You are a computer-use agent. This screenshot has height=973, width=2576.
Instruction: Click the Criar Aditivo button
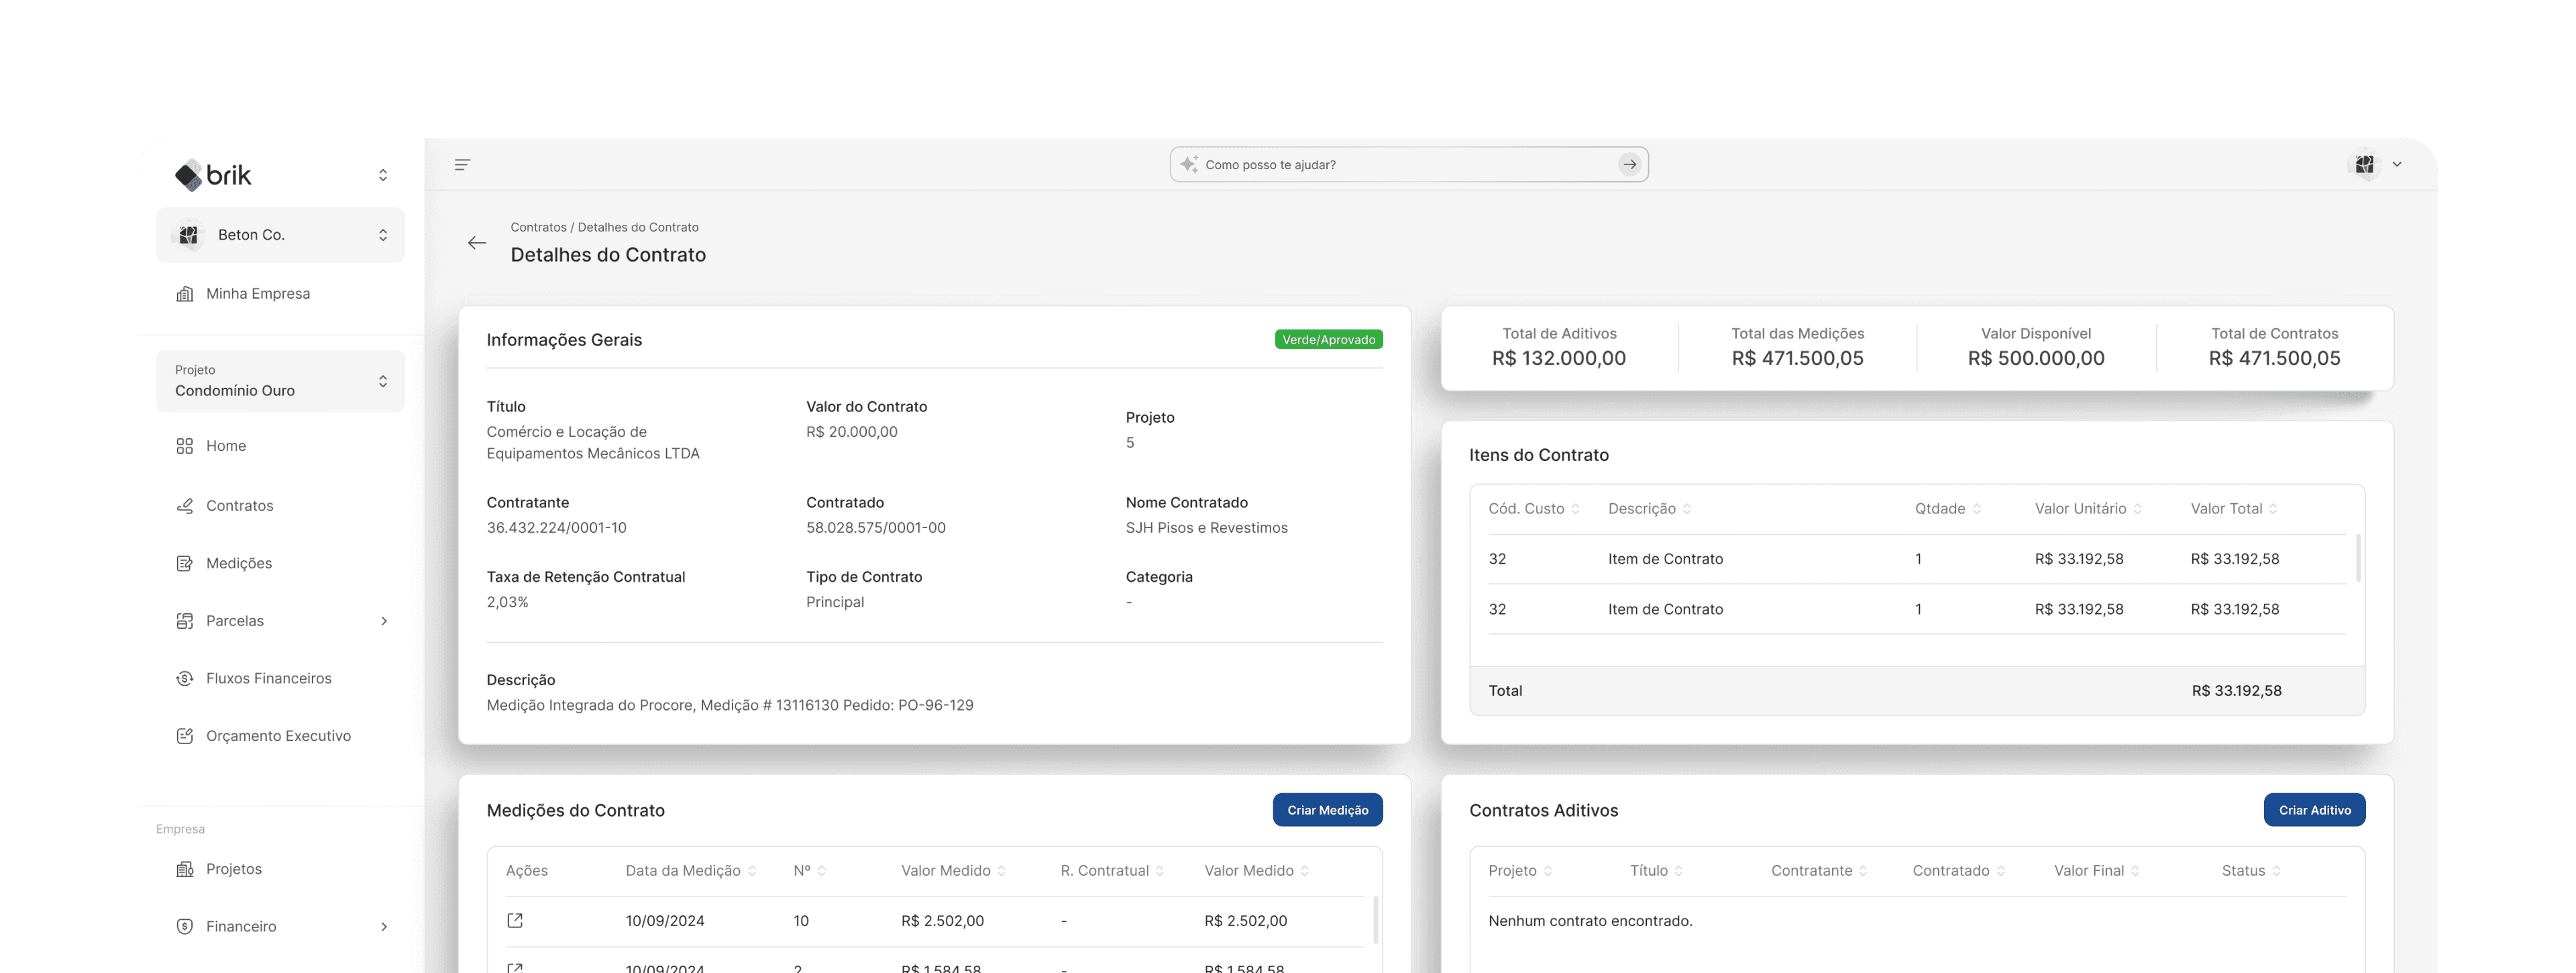(2314, 810)
